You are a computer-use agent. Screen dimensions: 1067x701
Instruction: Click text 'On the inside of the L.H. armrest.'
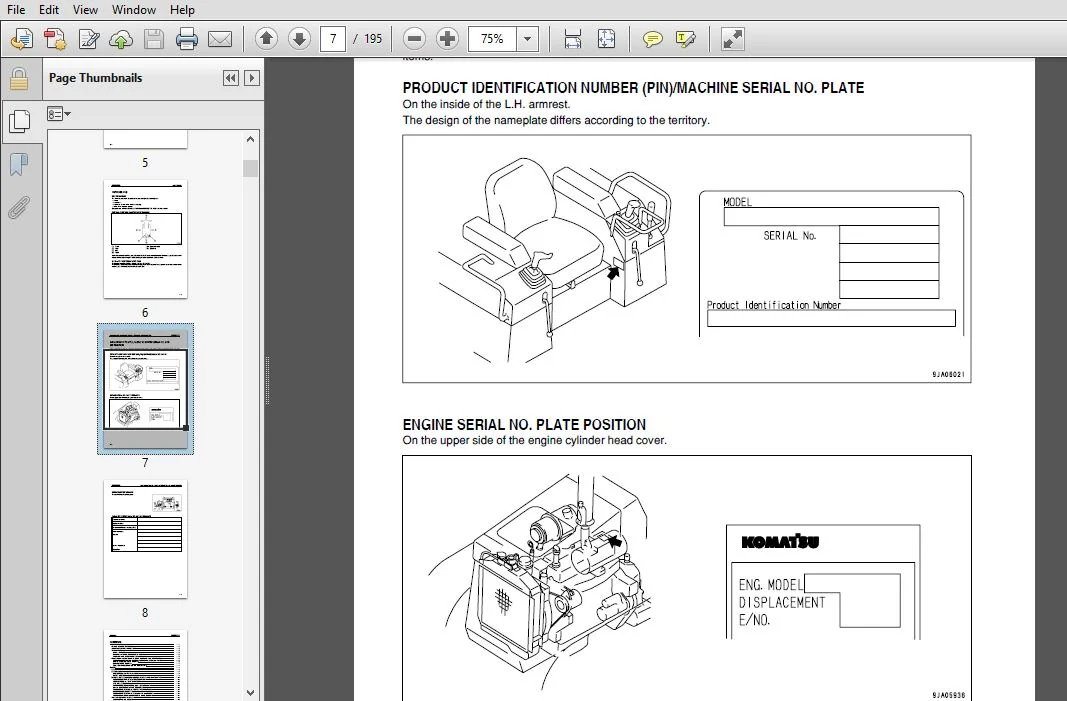click(x=487, y=104)
